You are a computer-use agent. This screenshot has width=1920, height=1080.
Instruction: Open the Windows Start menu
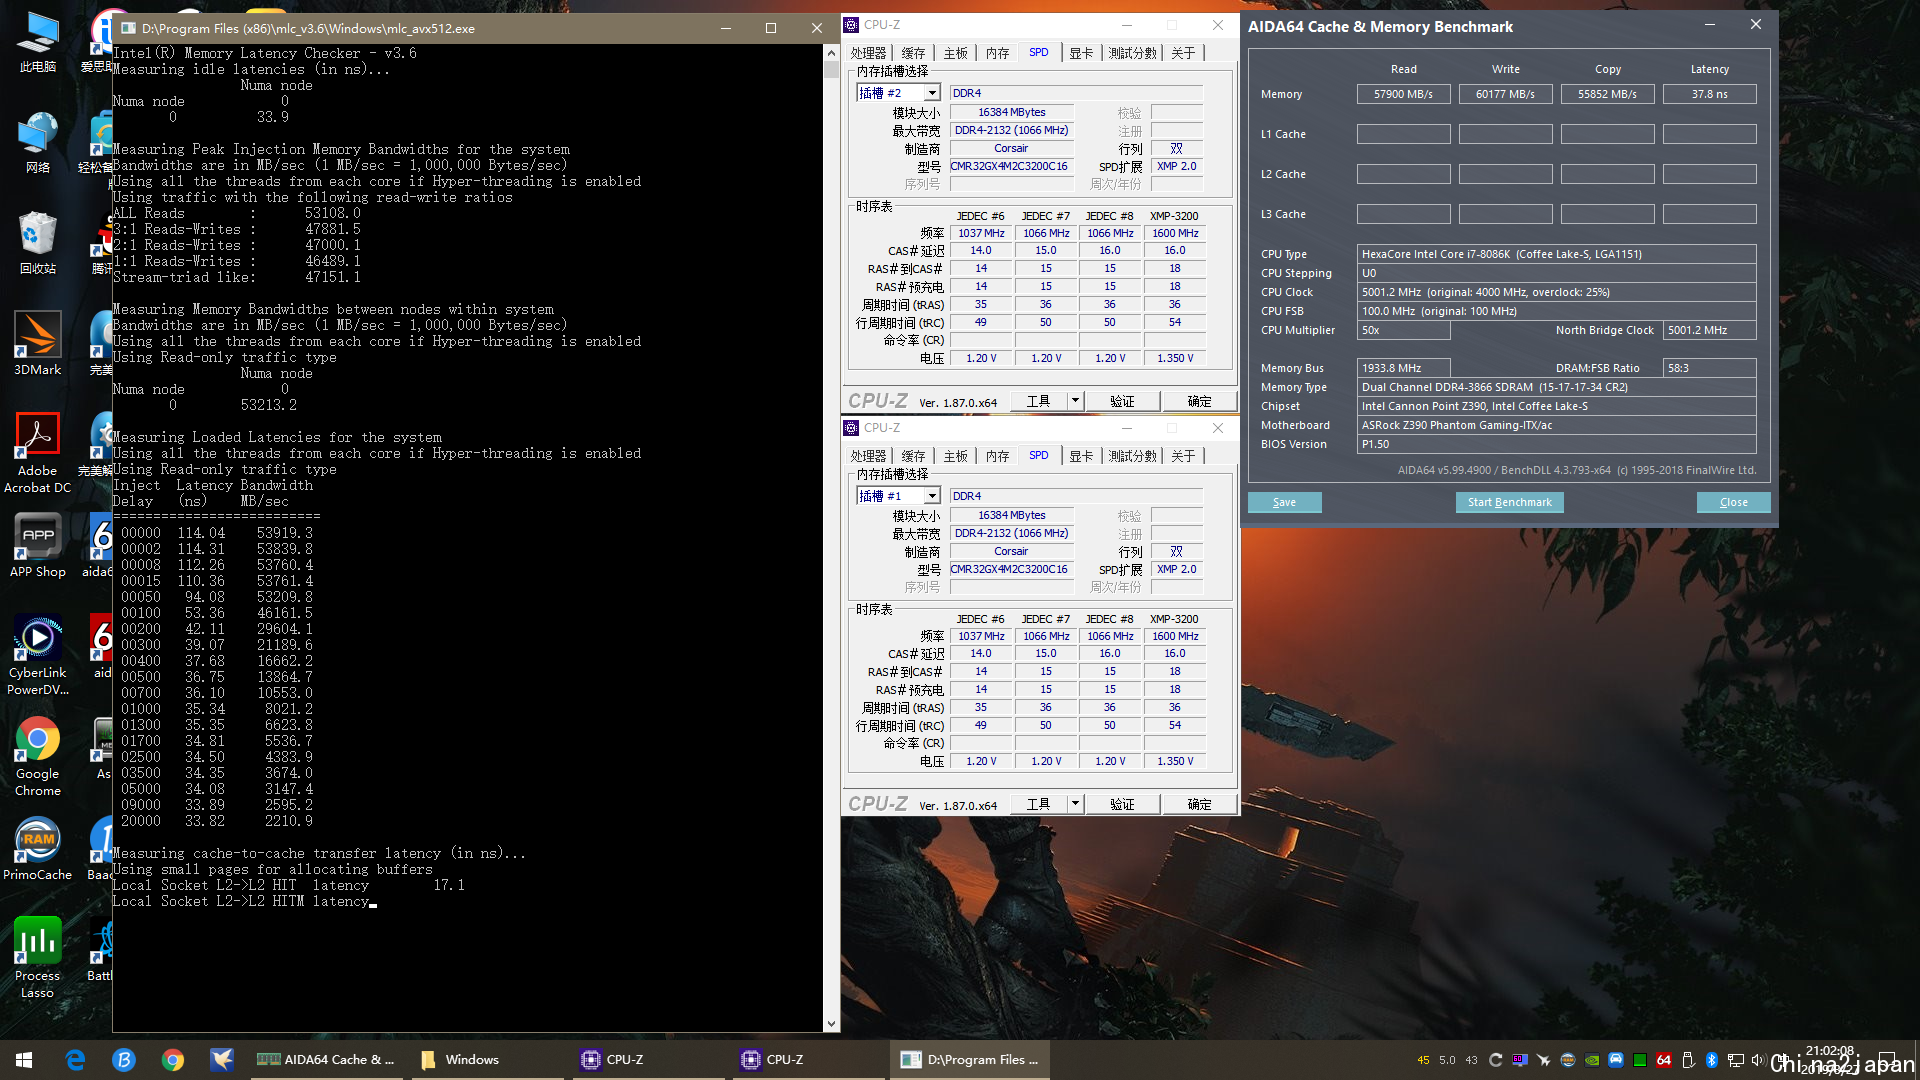[x=24, y=1060]
